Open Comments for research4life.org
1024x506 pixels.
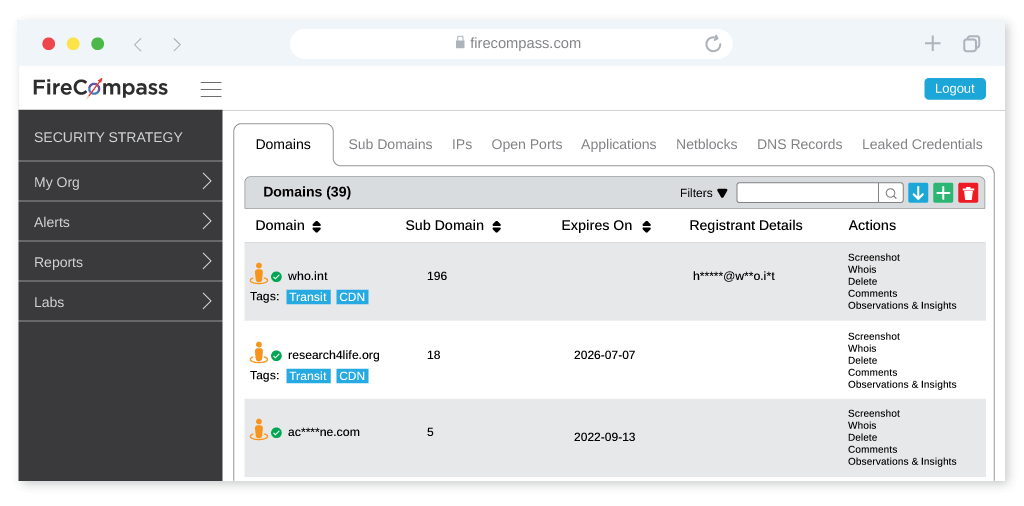click(872, 372)
